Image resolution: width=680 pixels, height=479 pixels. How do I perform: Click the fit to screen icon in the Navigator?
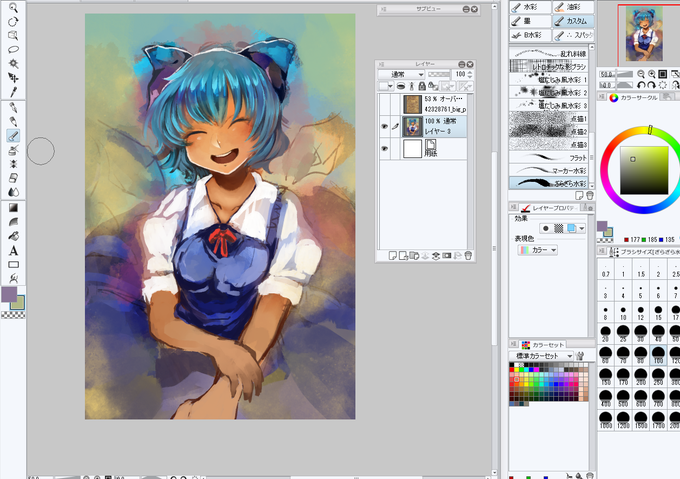tap(662, 74)
